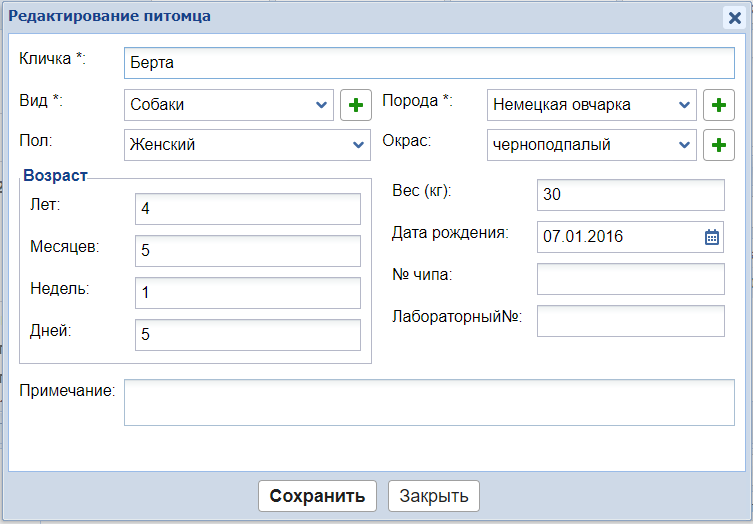Open the calendar picker for Дата рождения

[712, 237]
